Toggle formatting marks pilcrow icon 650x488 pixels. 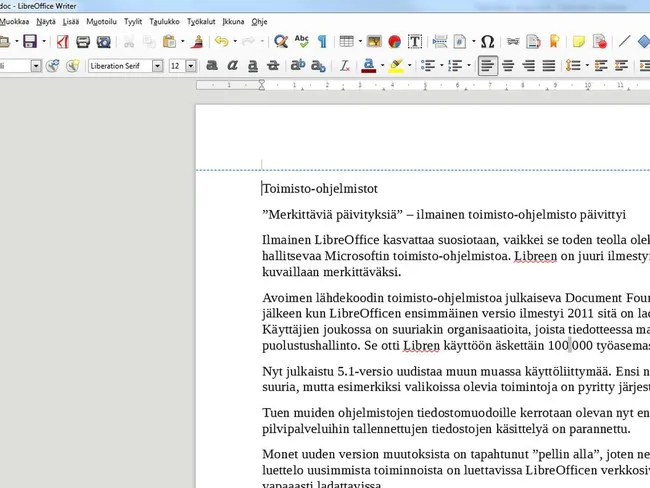click(322, 41)
